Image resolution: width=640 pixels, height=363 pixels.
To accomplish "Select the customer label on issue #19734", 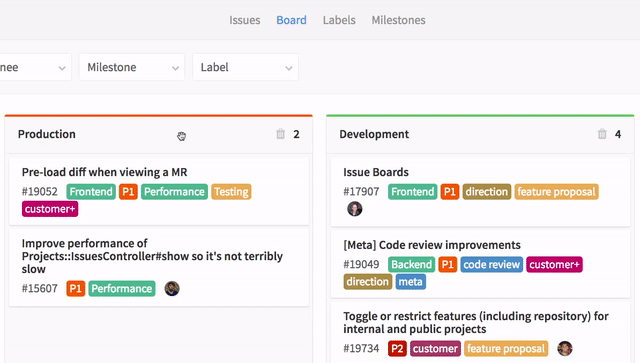I will pyautogui.click(x=435, y=349).
